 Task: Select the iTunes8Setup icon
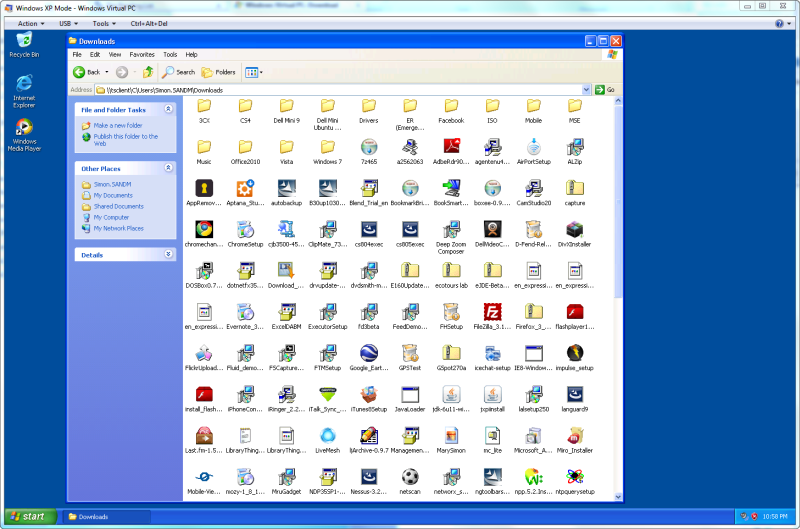coord(368,394)
